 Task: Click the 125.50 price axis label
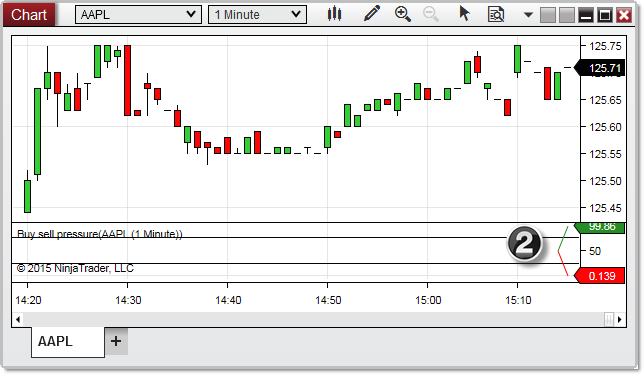point(605,181)
